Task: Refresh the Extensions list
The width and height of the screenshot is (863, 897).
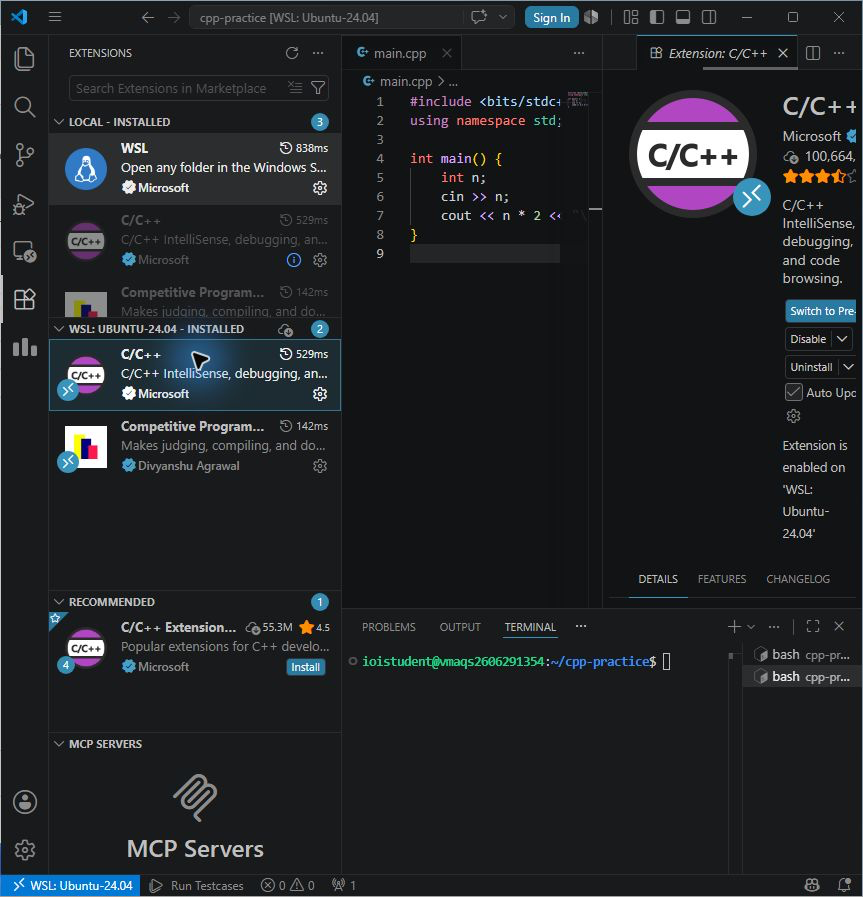Action: 292,53
